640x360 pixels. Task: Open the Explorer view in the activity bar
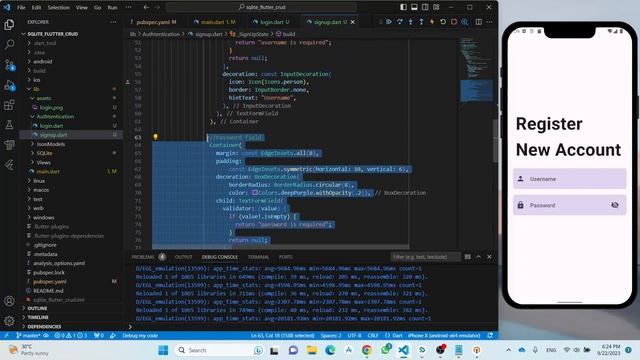click(x=9, y=25)
